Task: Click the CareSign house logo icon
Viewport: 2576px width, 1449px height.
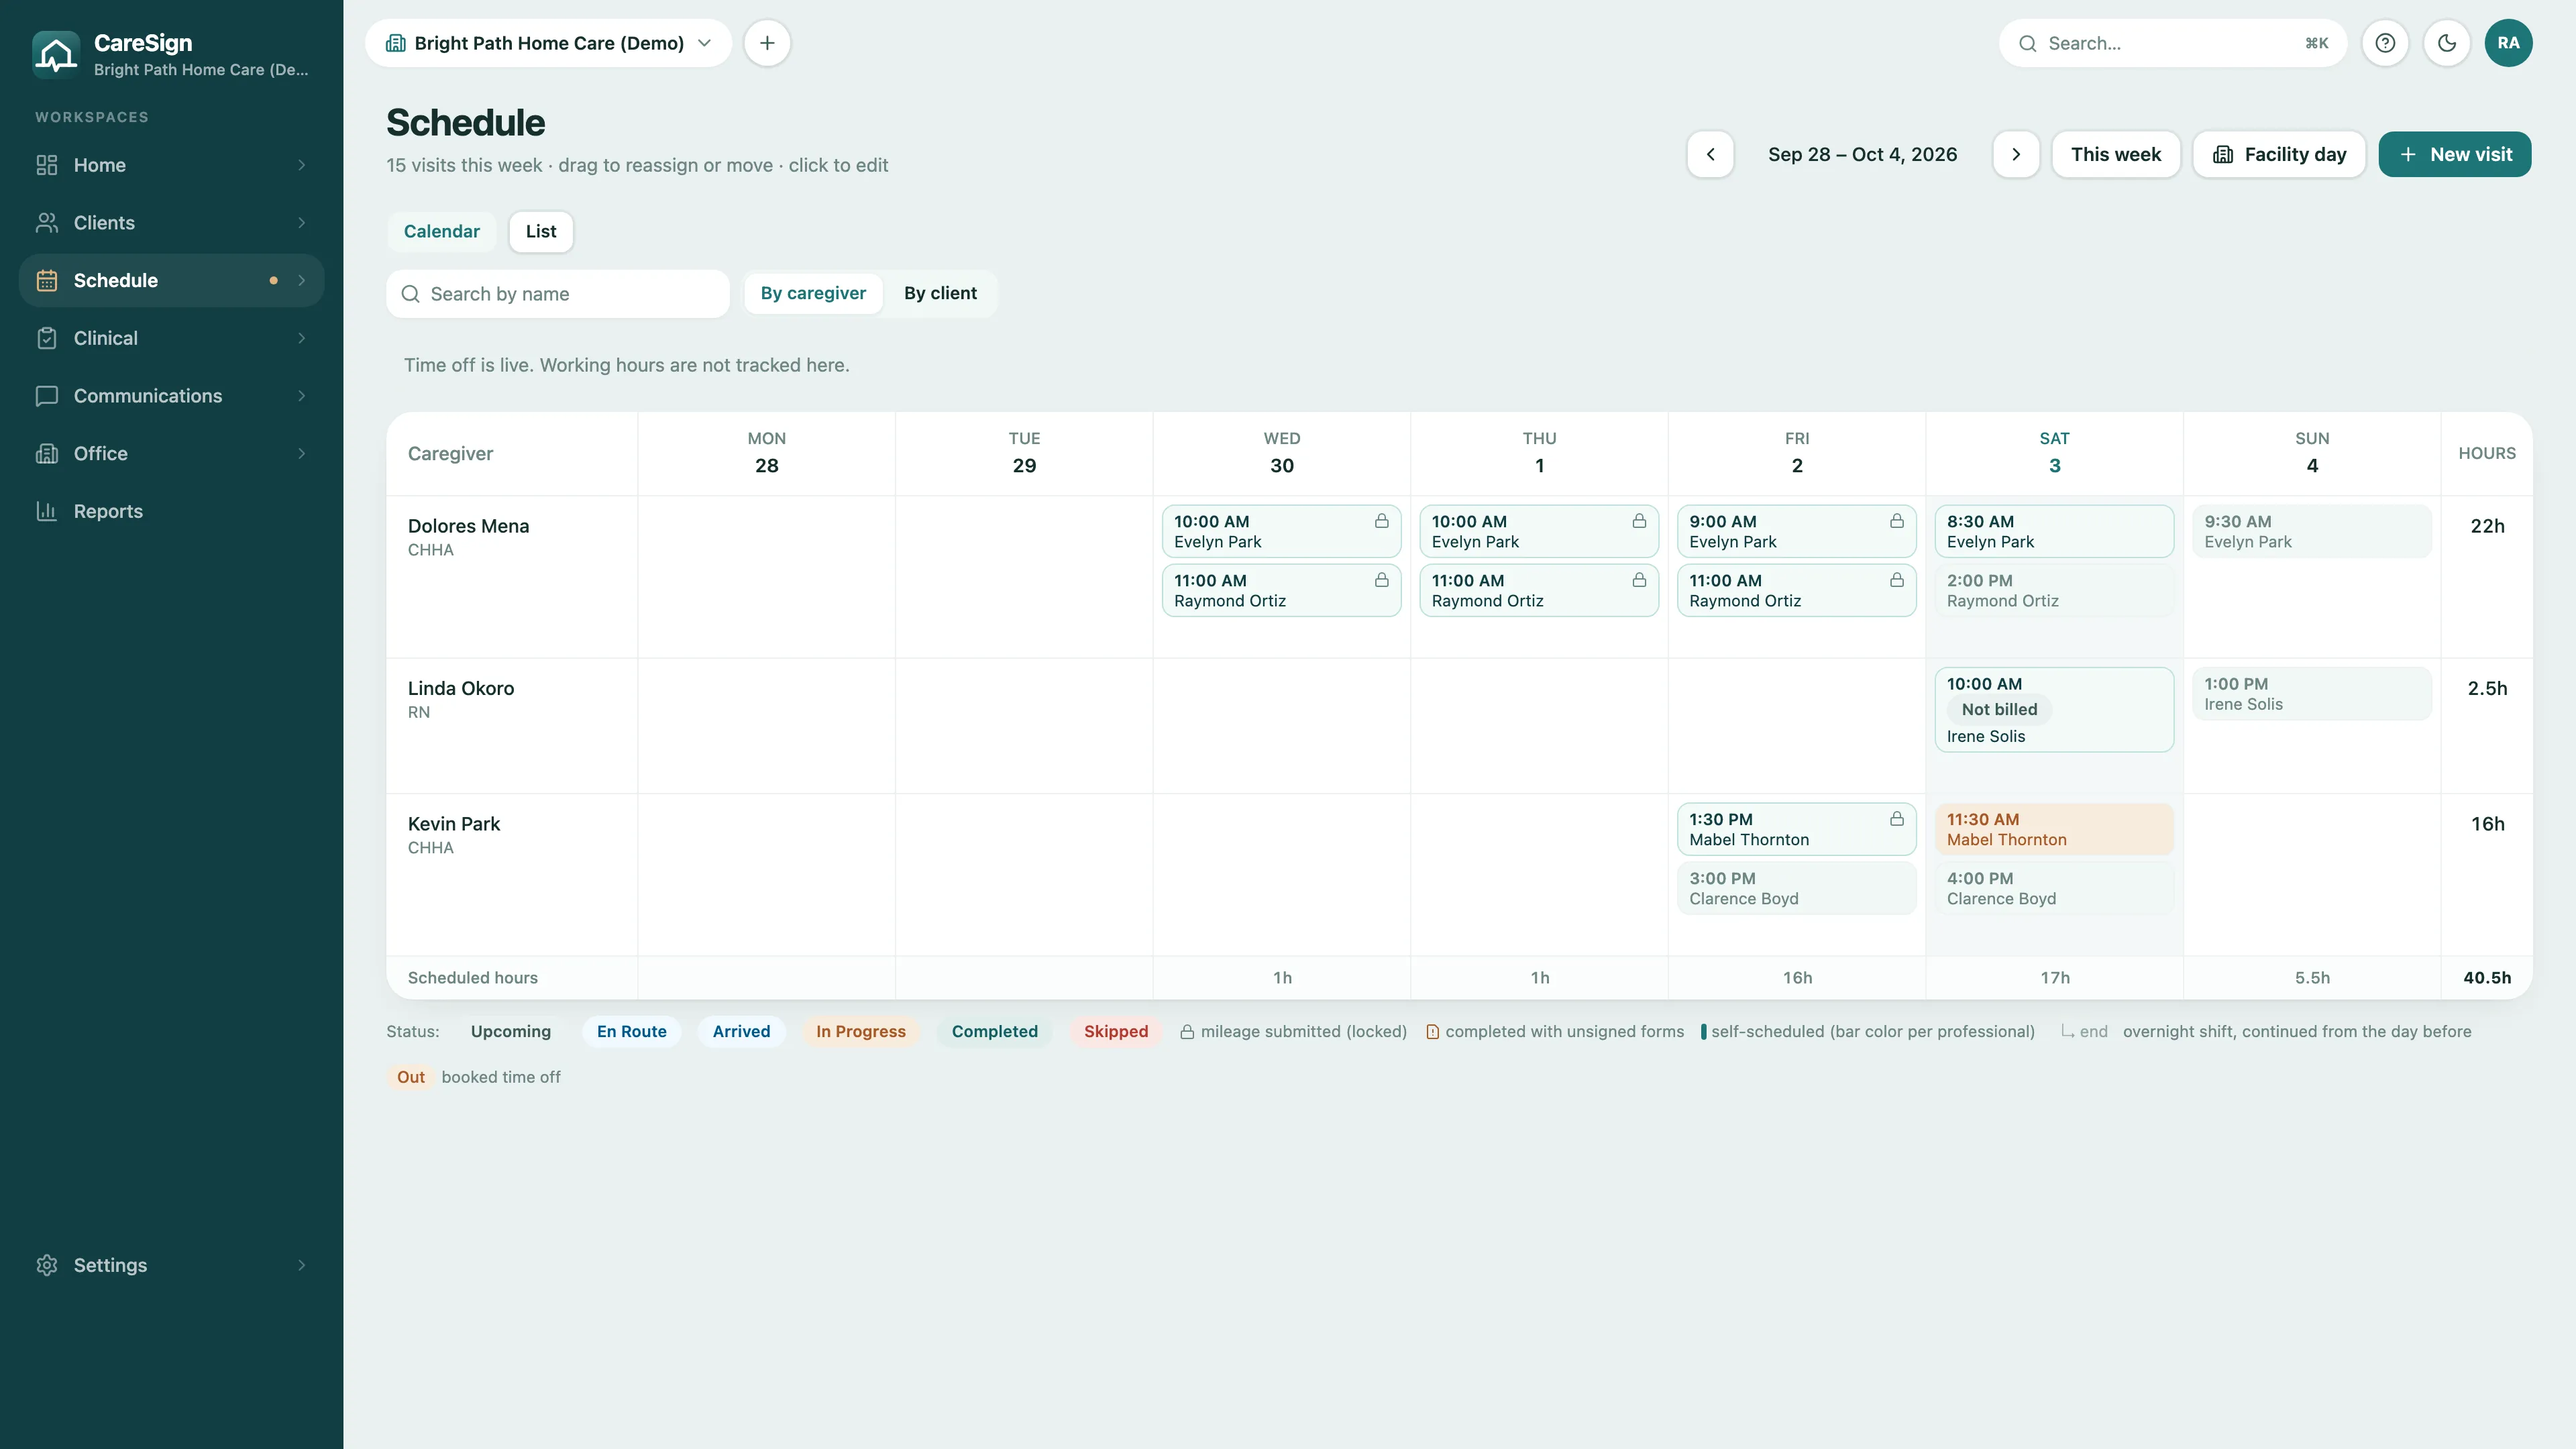Action: 56,54
